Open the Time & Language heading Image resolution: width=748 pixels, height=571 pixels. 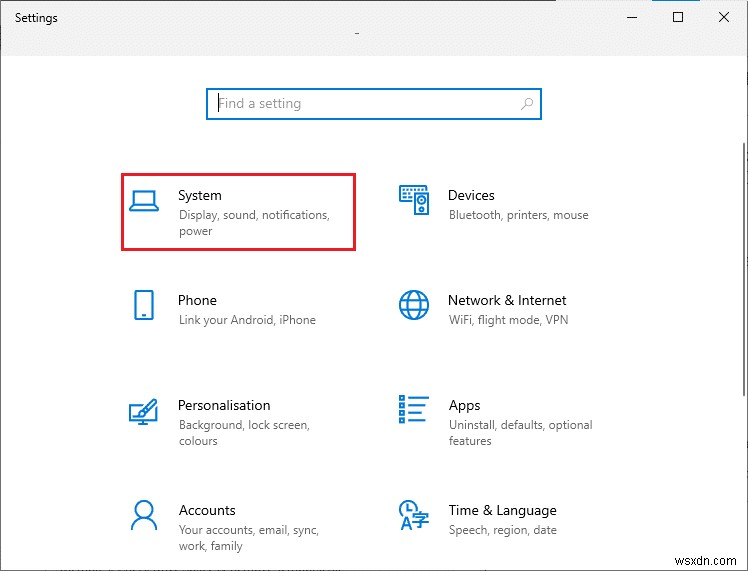click(503, 510)
